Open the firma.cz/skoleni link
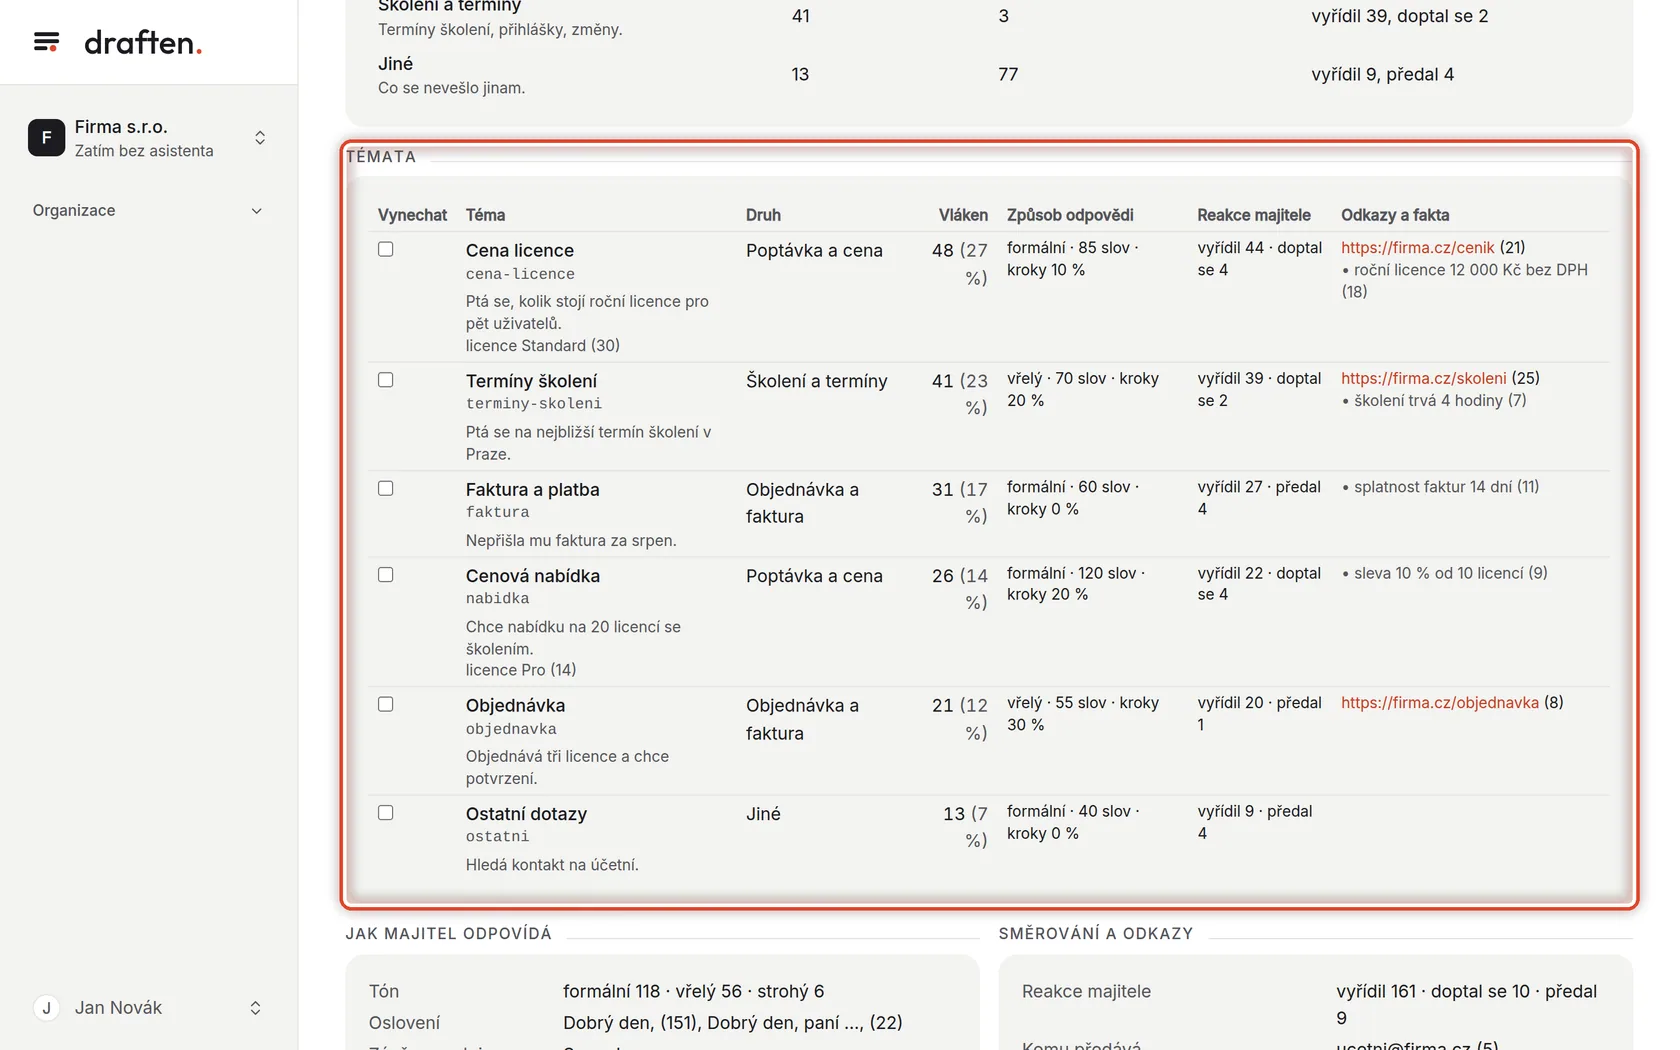1680x1050 pixels. pyautogui.click(x=1423, y=378)
